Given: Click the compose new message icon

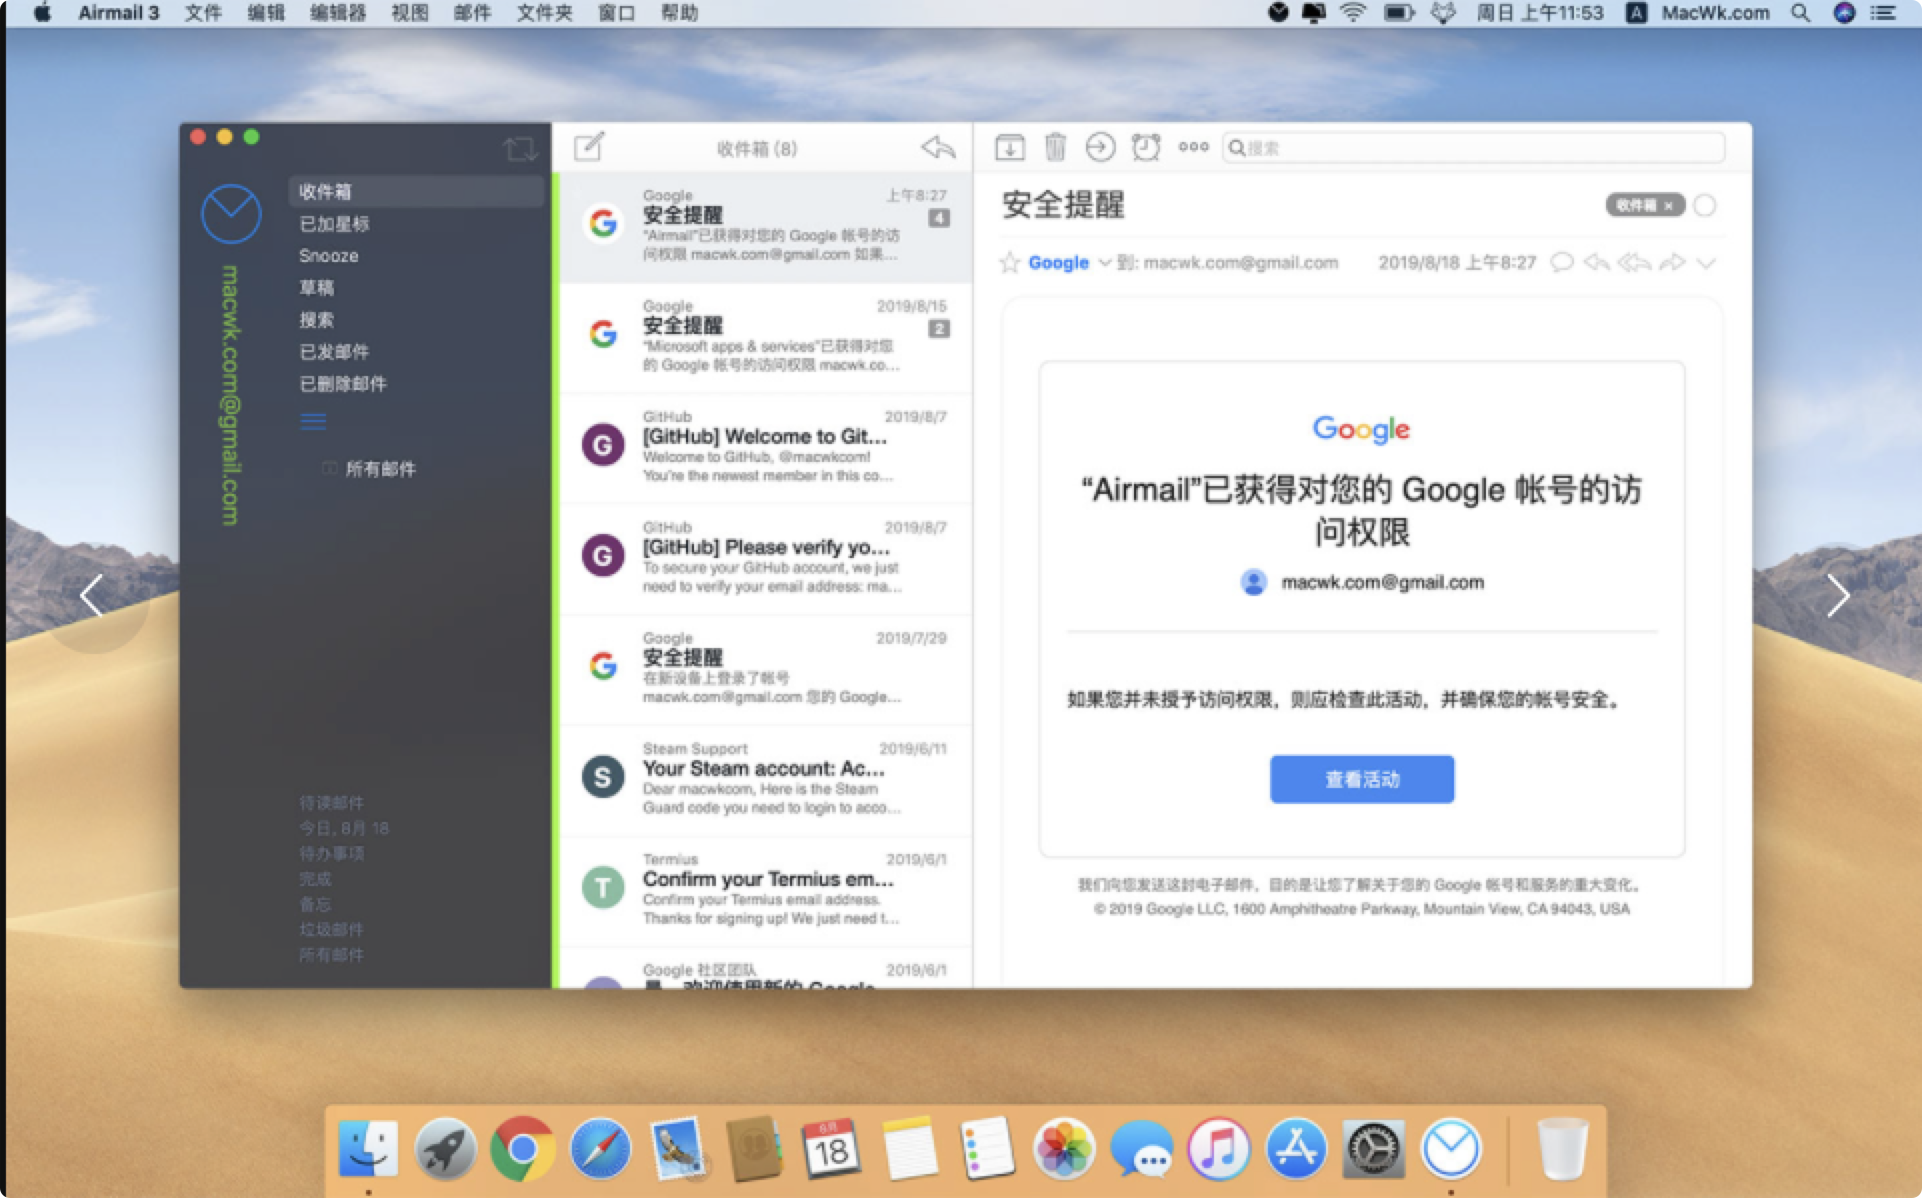Looking at the screenshot, I should point(589,147).
